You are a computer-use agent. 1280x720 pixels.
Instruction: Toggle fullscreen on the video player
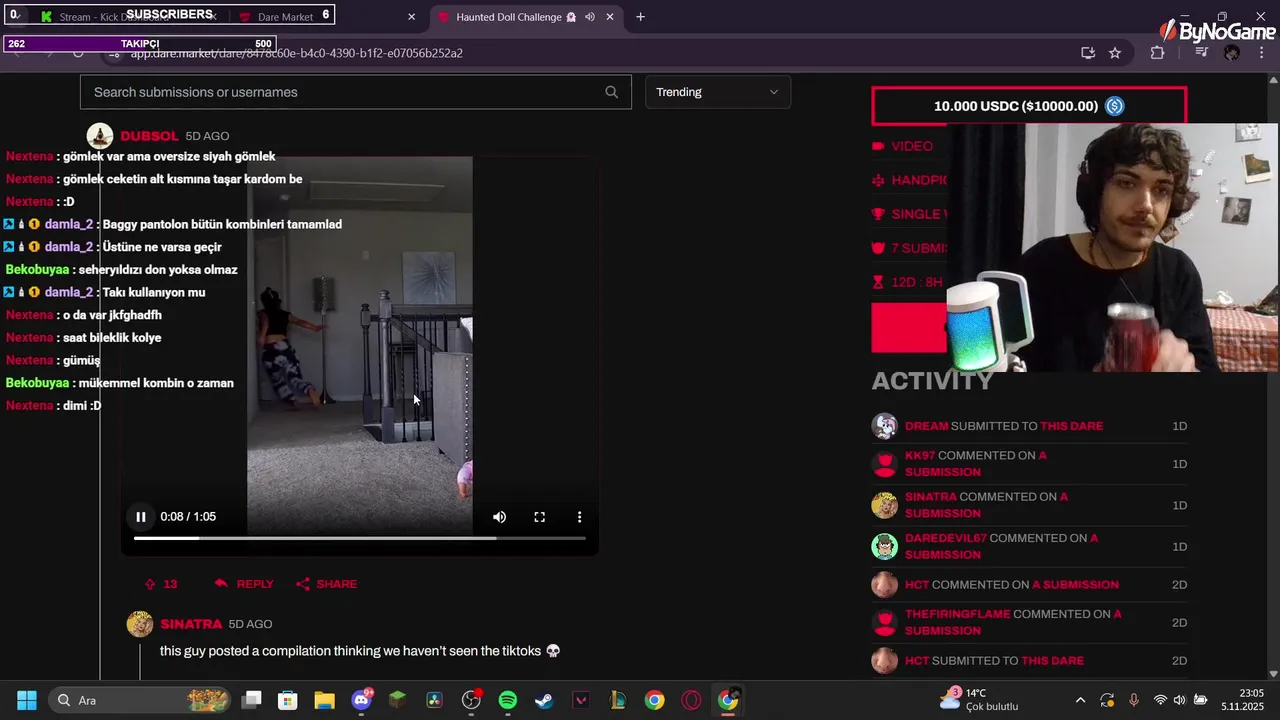click(539, 517)
